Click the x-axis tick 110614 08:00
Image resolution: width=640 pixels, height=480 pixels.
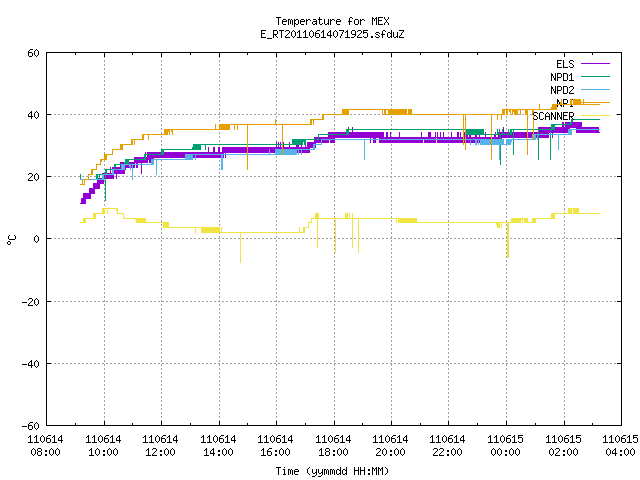[45, 446]
